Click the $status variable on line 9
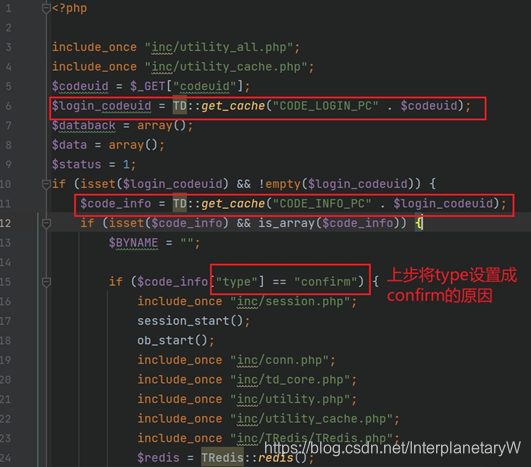 click(77, 165)
